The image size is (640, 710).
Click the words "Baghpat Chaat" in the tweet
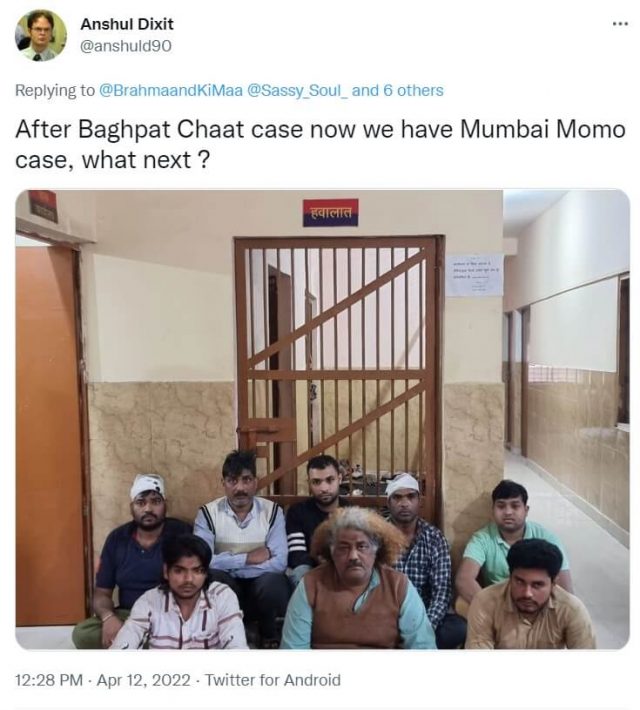pyautogui.click(x=161, y=130)
